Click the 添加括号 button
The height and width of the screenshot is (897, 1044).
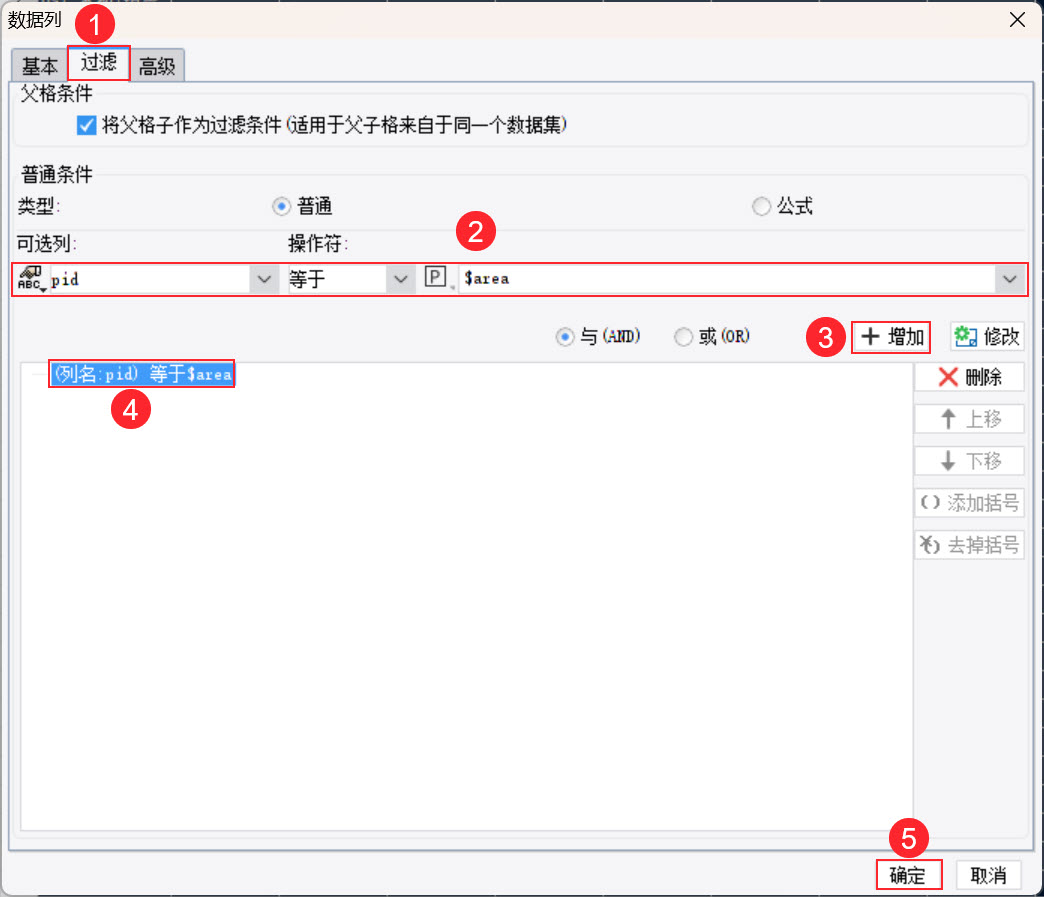[969, 503]
